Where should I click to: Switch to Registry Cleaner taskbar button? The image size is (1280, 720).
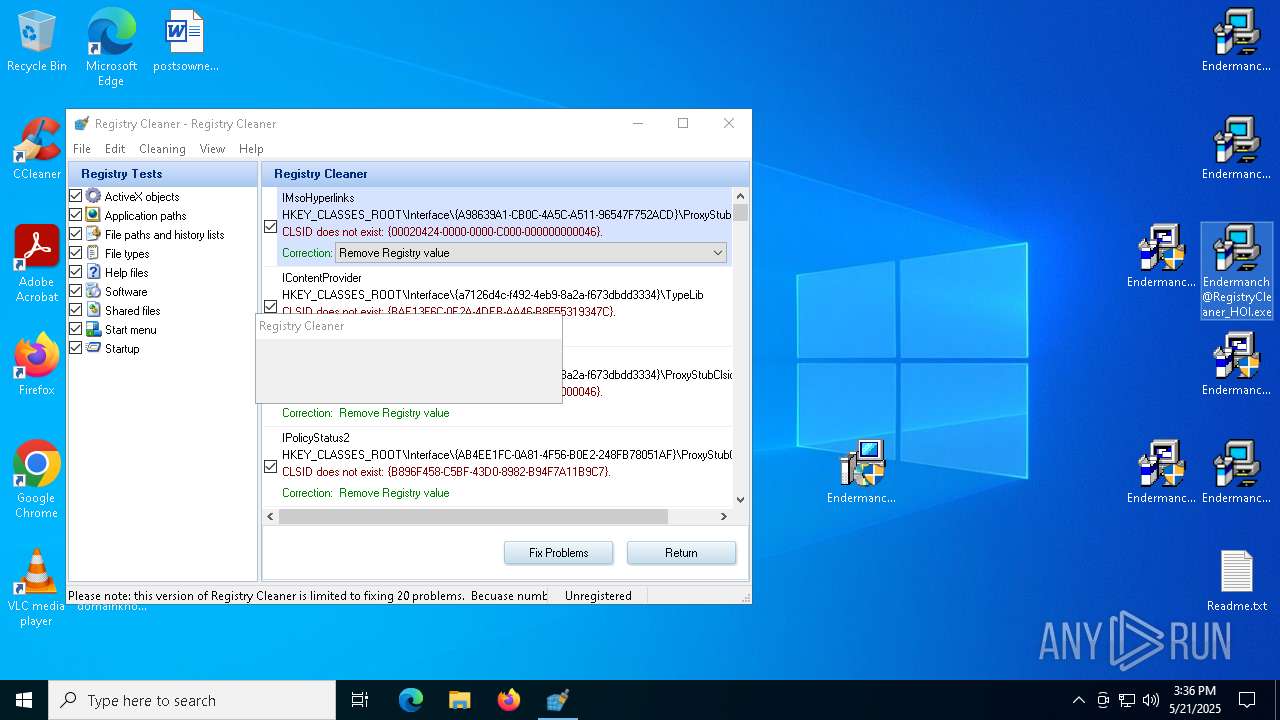tap(557, 700)
